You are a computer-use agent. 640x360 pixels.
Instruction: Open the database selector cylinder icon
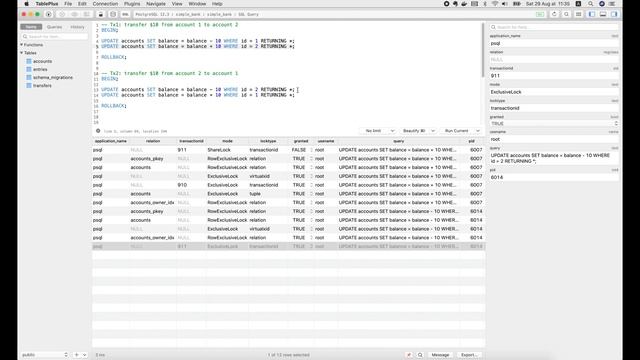tap(113, 14)
